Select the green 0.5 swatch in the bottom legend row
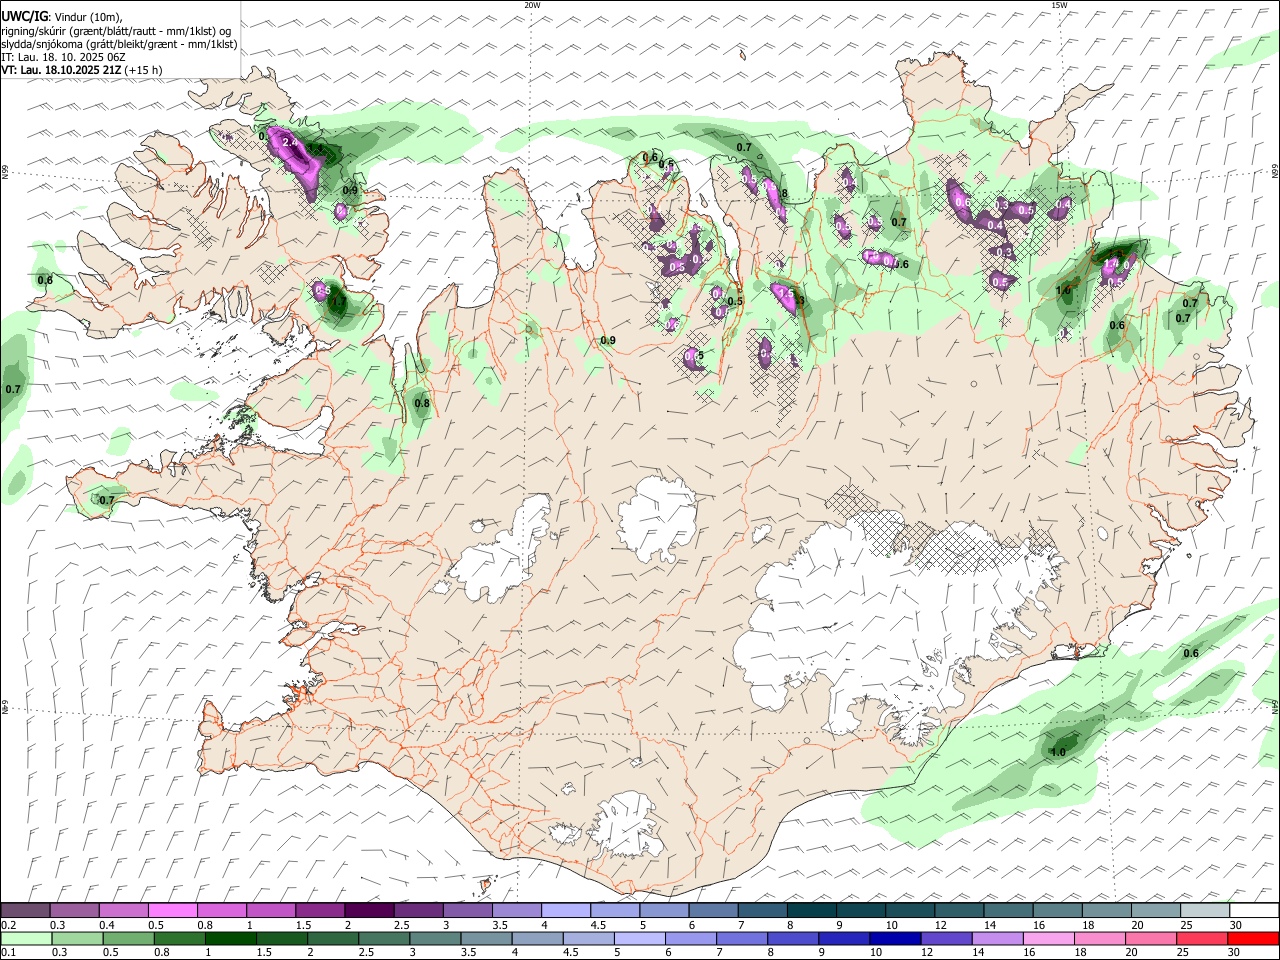The width and height of the screenshot is (1280, 960). click(128, 938)
